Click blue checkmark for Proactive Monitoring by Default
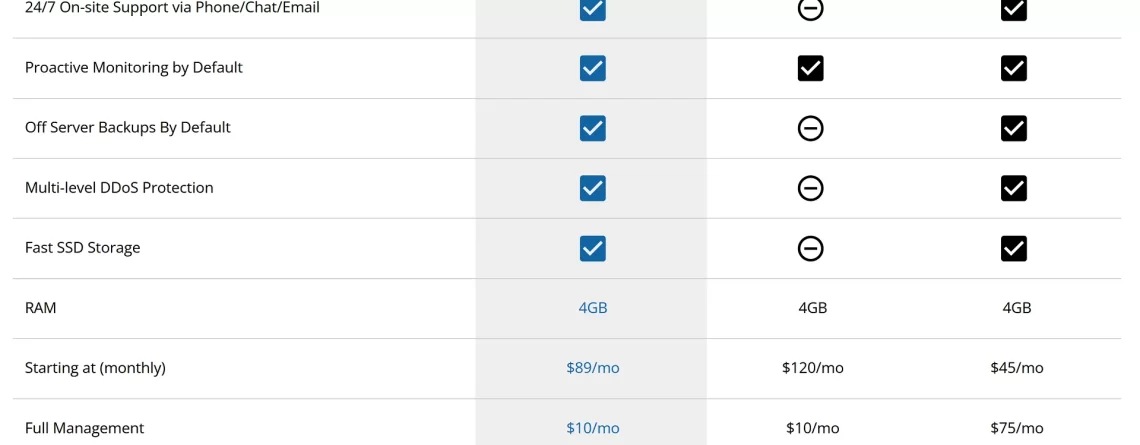Image resolution: width=1140 pixels, height=445 pixels. pyautogui.click(x=593, y=68)
